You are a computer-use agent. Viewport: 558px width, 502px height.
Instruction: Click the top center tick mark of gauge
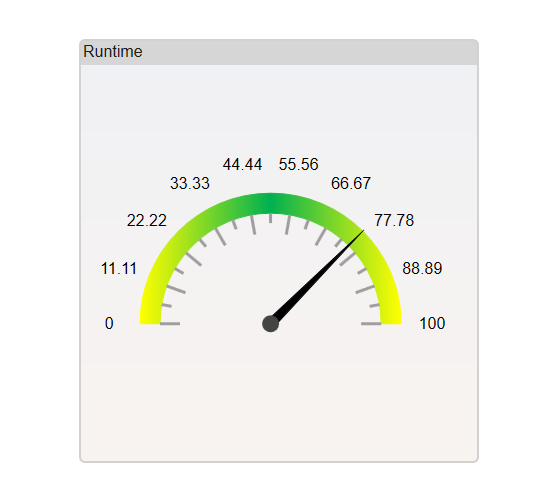click(270, 218)
